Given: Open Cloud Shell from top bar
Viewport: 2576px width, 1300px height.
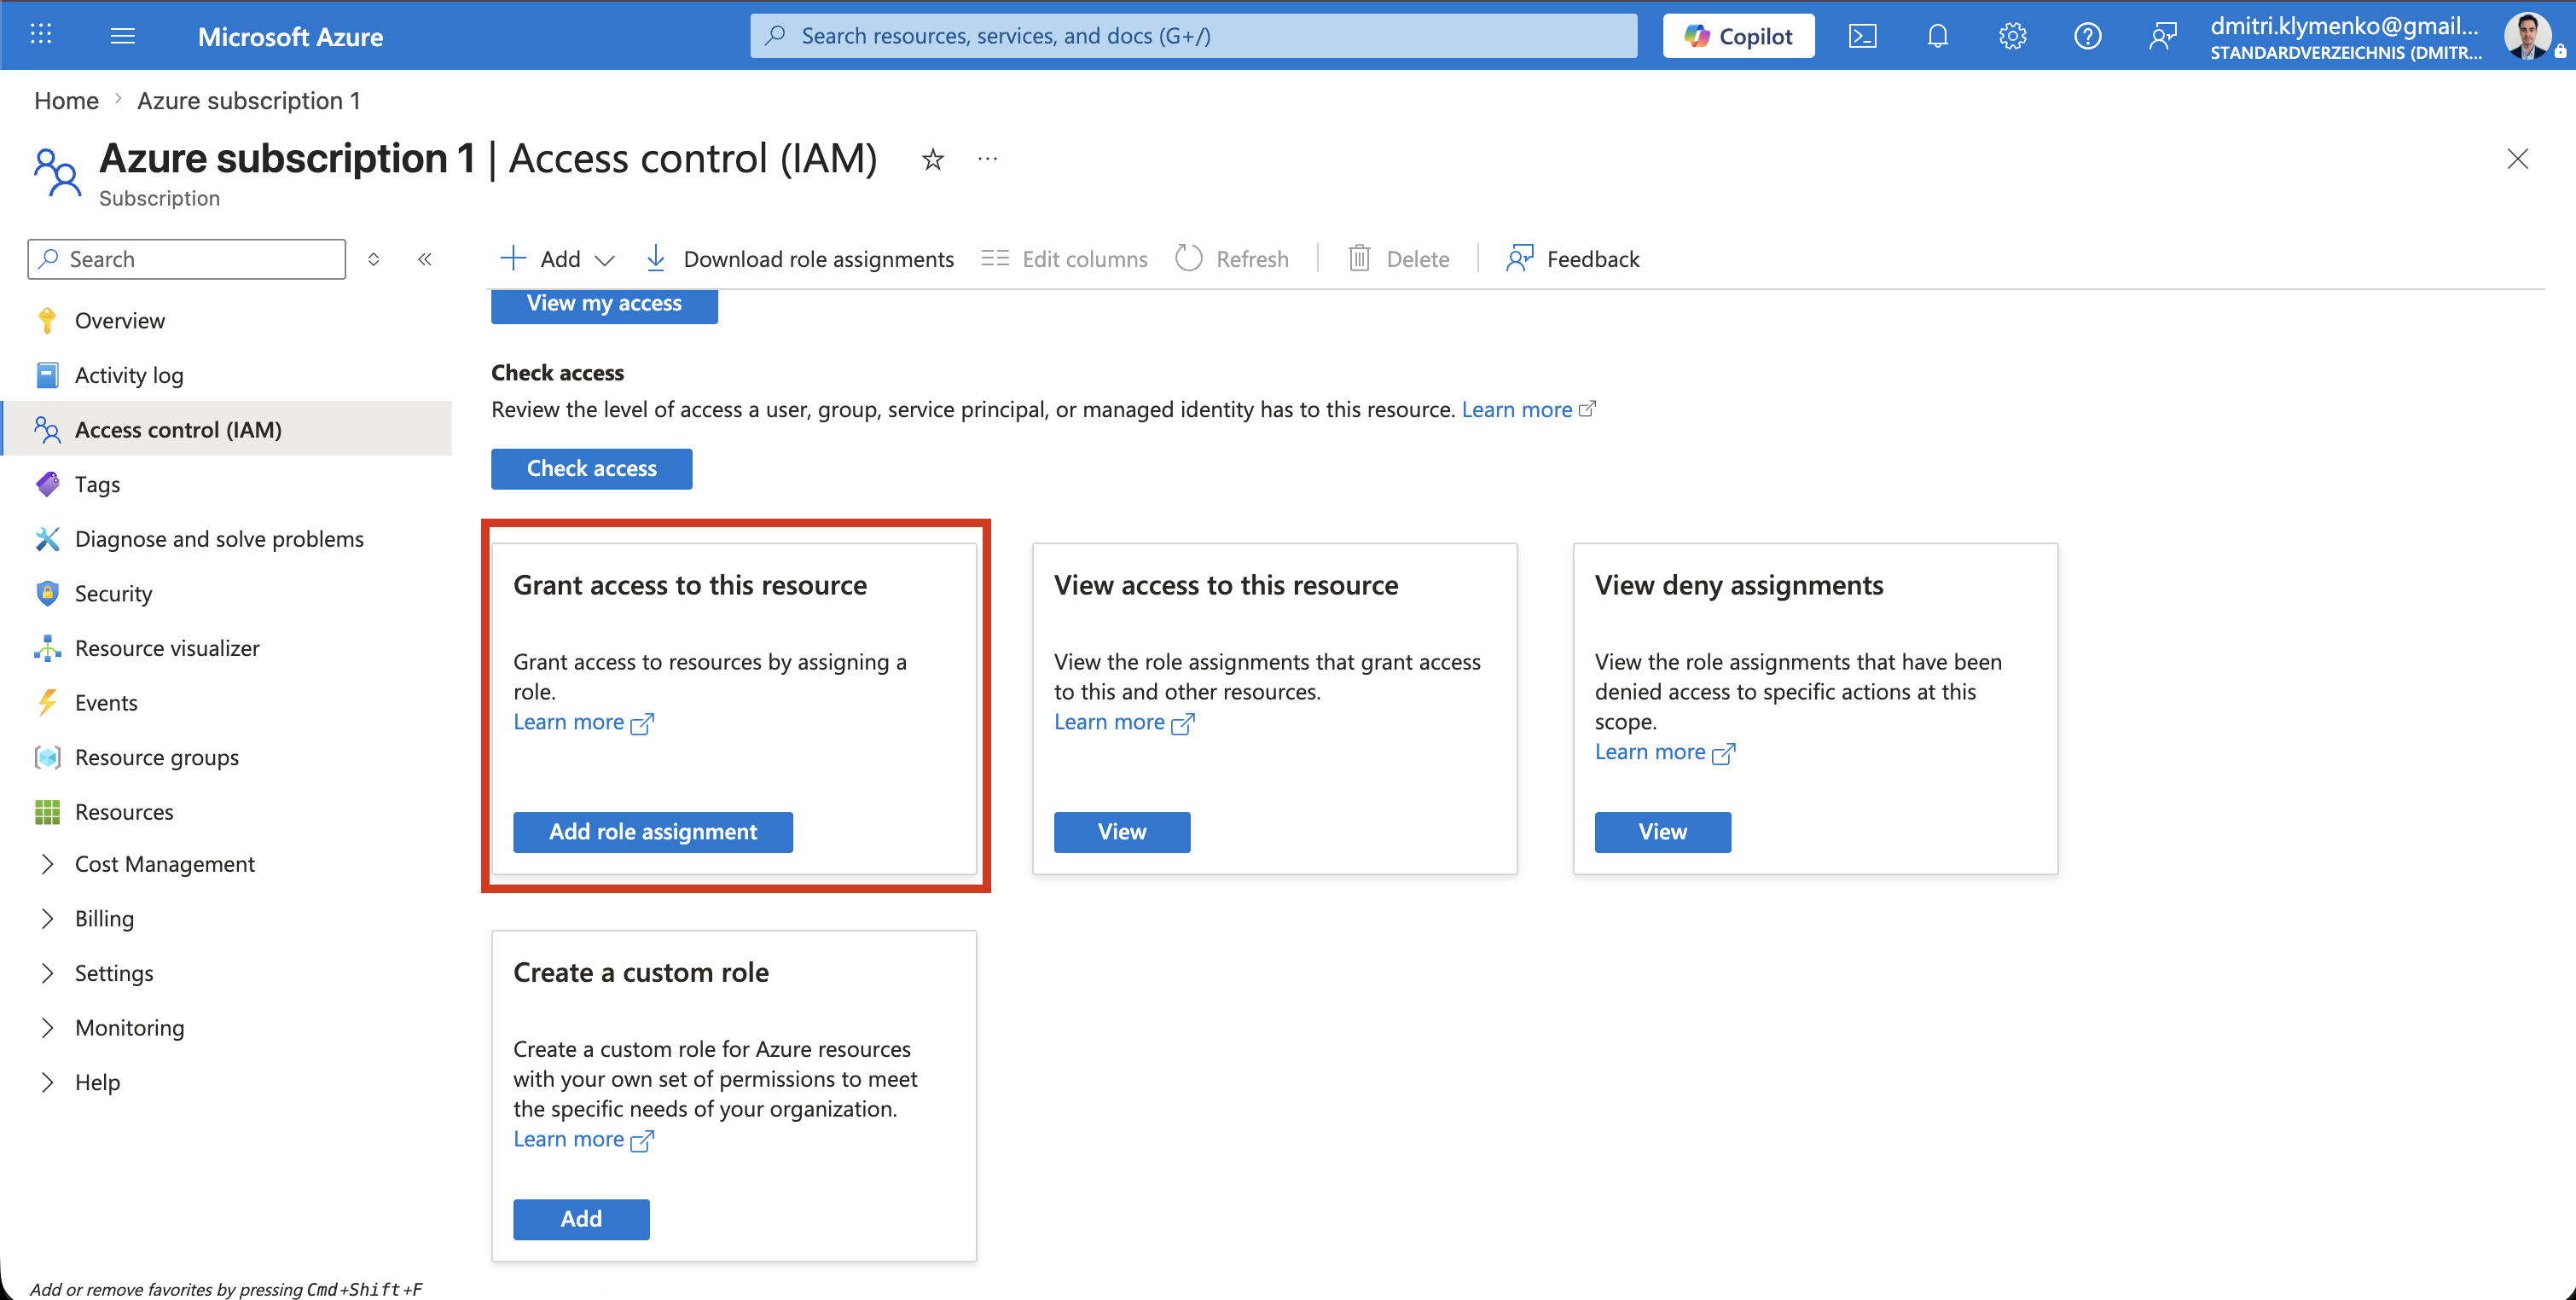Looking at the screenshot, I should [x=1862, y=36].
